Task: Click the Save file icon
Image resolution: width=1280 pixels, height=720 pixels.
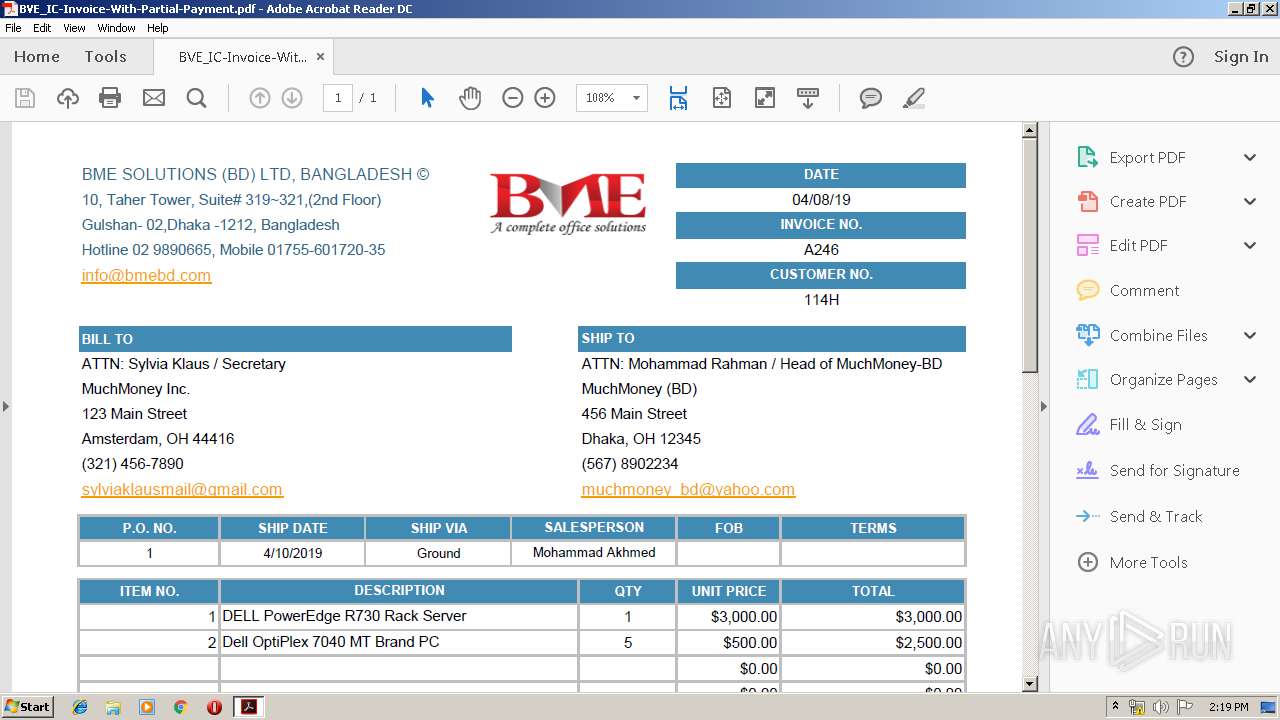Action: pos(25,98)
